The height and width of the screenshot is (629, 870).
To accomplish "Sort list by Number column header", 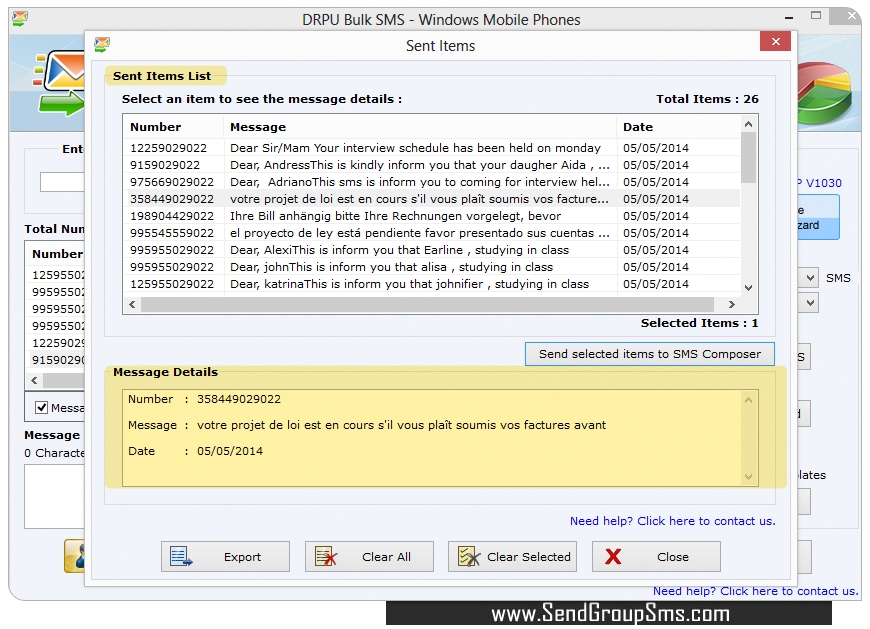I will tap(173, 127).
